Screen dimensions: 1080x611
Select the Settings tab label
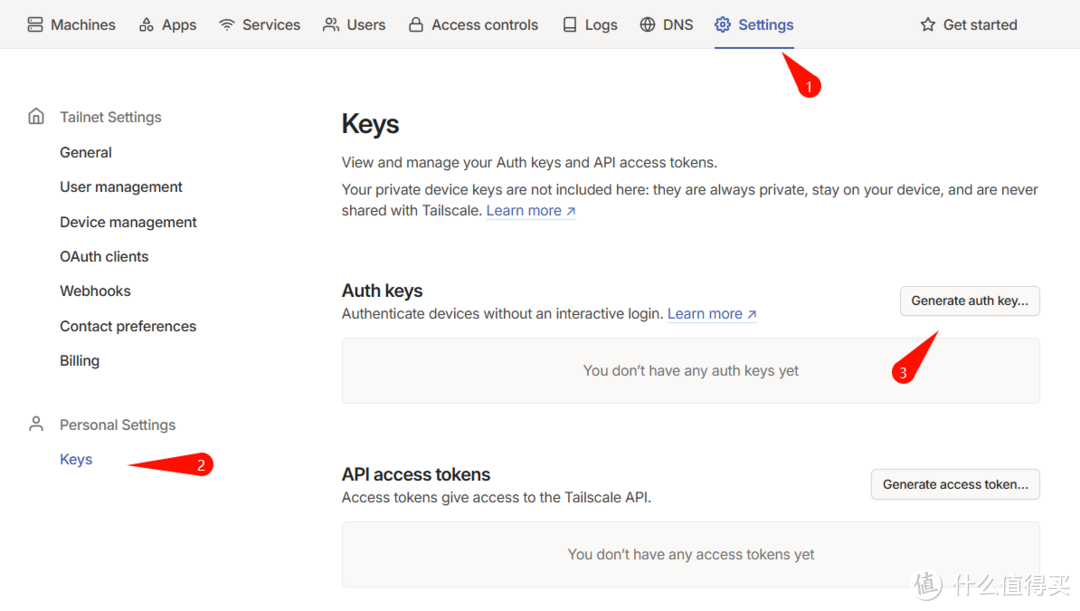766,25
